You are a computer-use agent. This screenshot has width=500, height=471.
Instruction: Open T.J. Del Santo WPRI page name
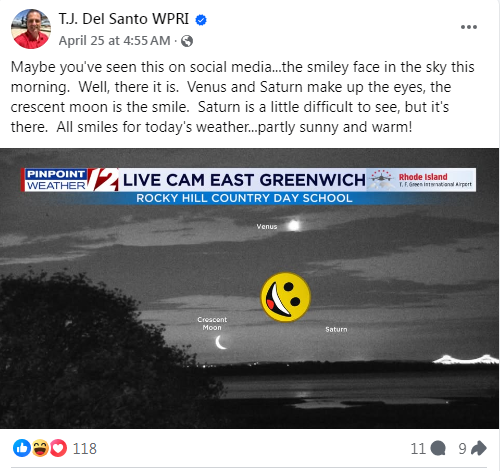click(124, 19)
